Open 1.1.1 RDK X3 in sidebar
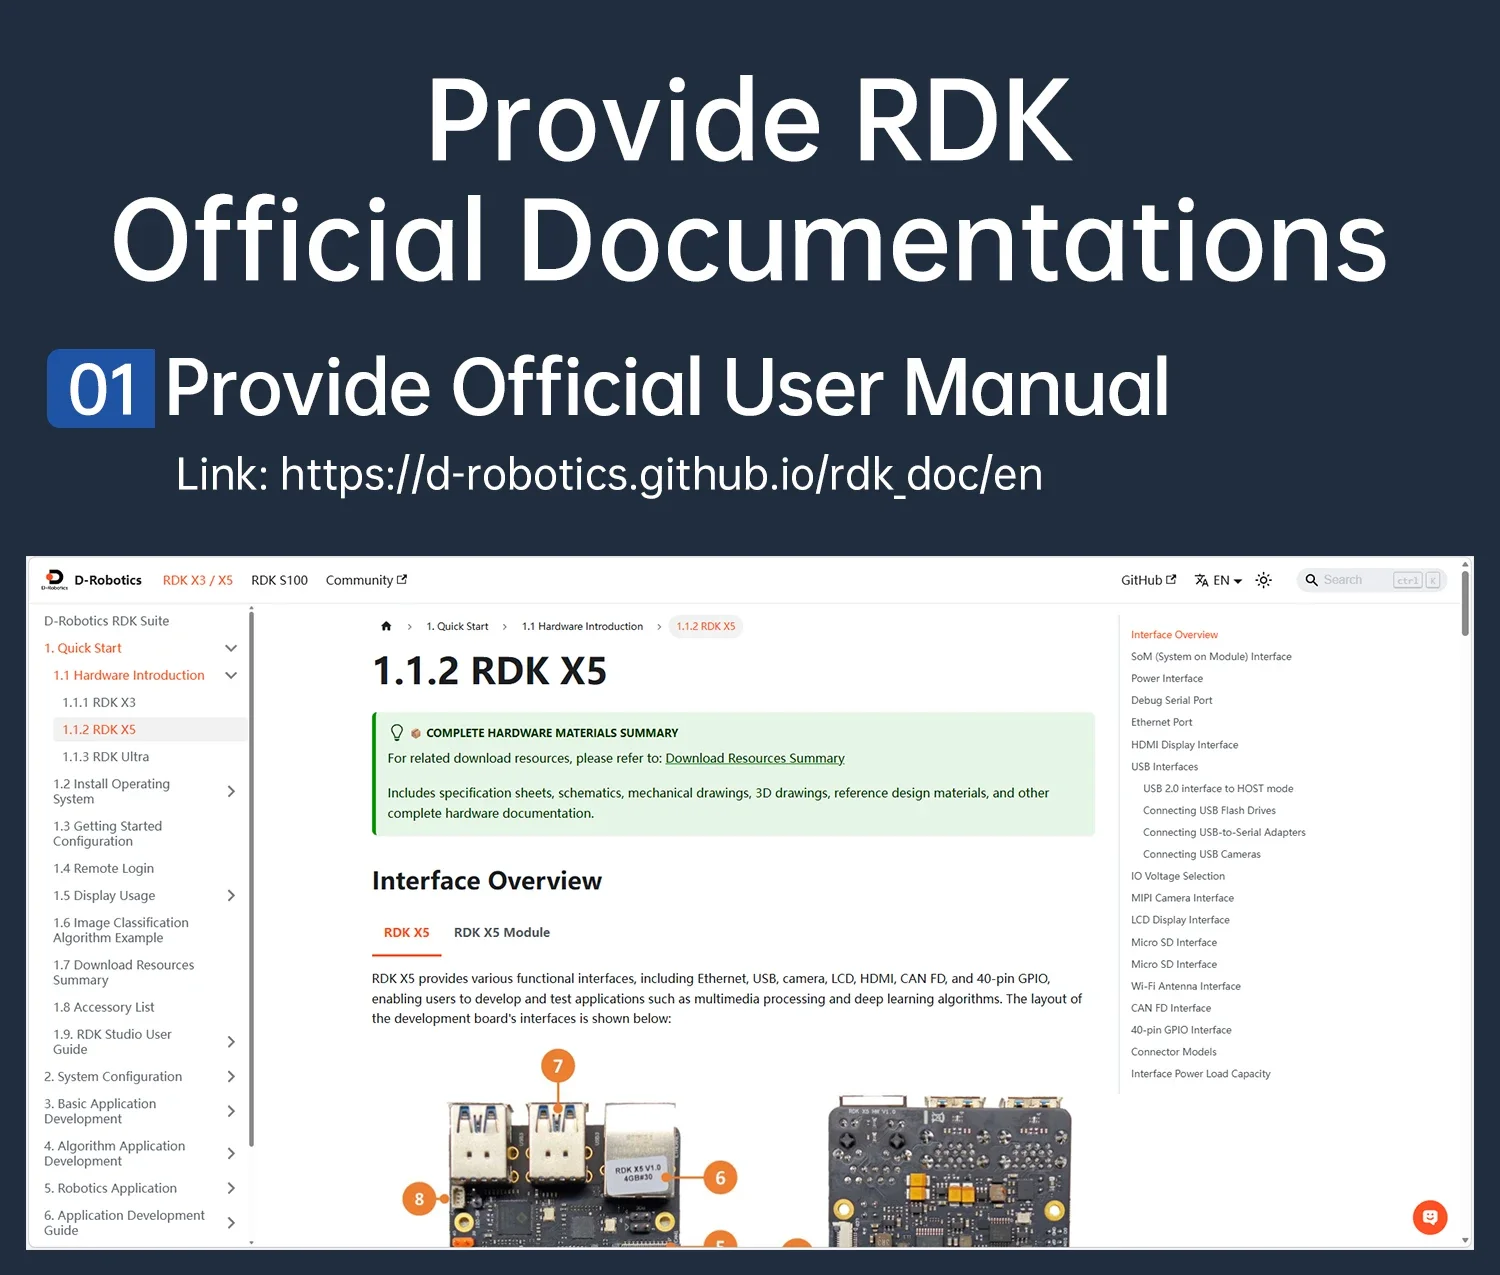Viewport: 1500px width, 1275px height. pos(99,703)
